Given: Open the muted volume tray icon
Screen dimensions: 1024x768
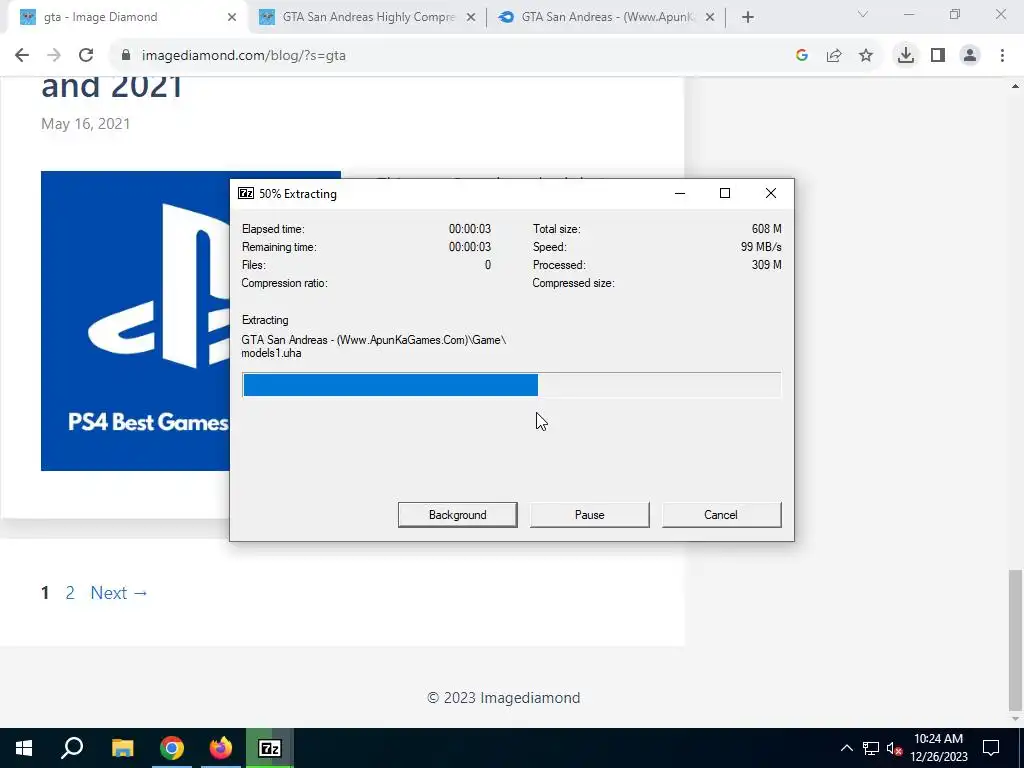Looking at the screenshot, I should (895, 748).
